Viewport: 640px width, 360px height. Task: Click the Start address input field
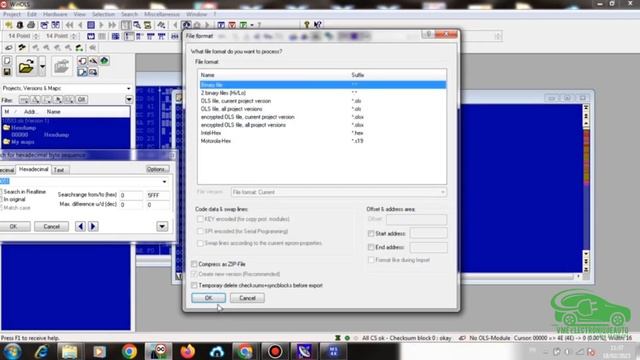pyautogui.click(x=428, y=233)
